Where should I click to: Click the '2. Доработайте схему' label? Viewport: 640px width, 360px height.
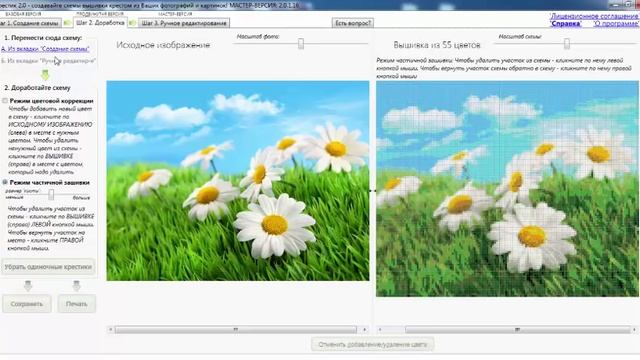point(37,88)
